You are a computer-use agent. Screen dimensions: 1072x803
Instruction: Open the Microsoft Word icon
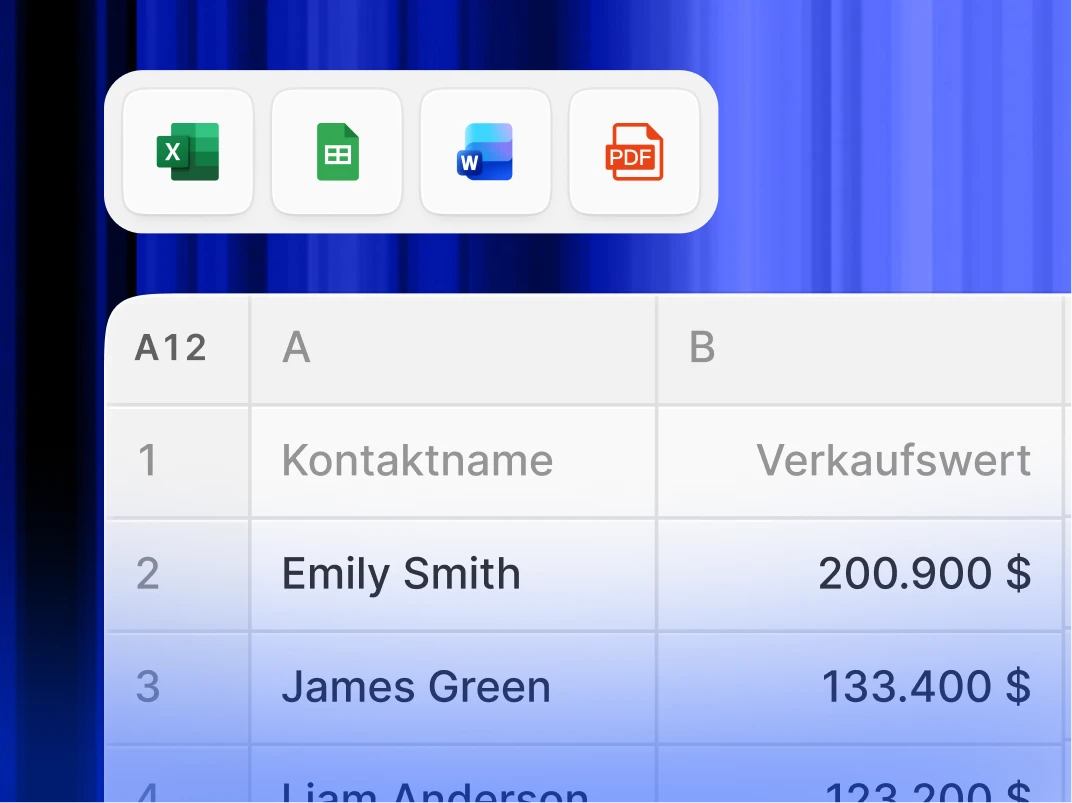coord(485,152)
